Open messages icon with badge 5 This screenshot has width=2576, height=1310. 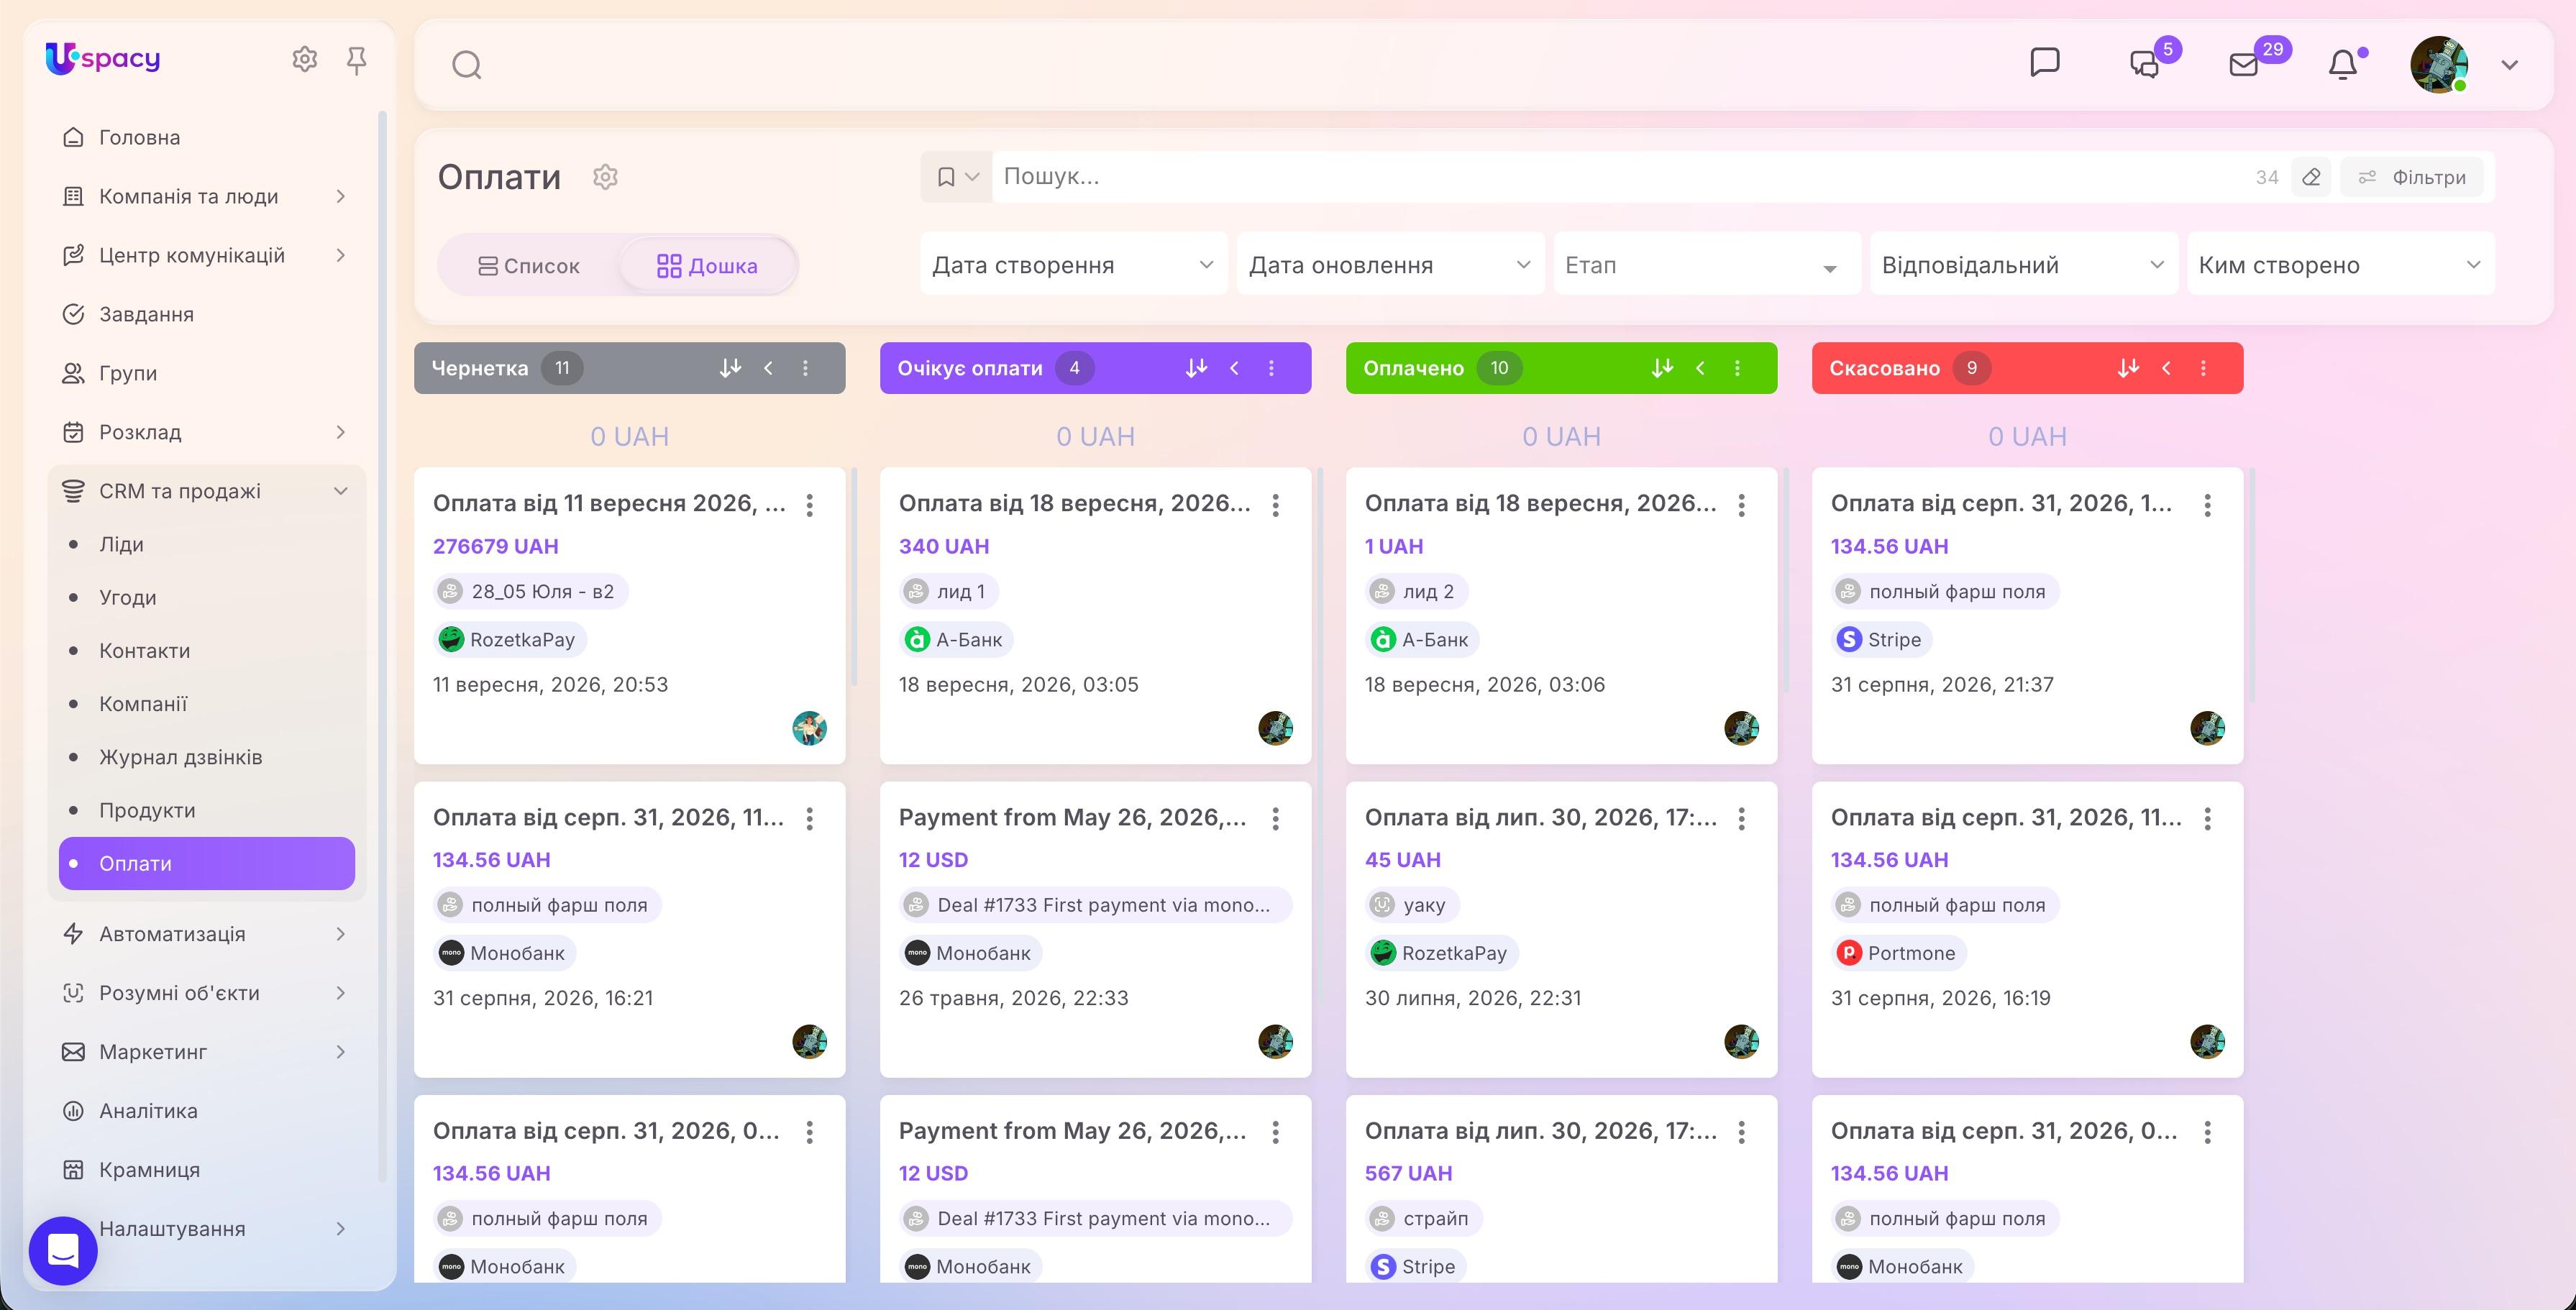pos(2145,65)
